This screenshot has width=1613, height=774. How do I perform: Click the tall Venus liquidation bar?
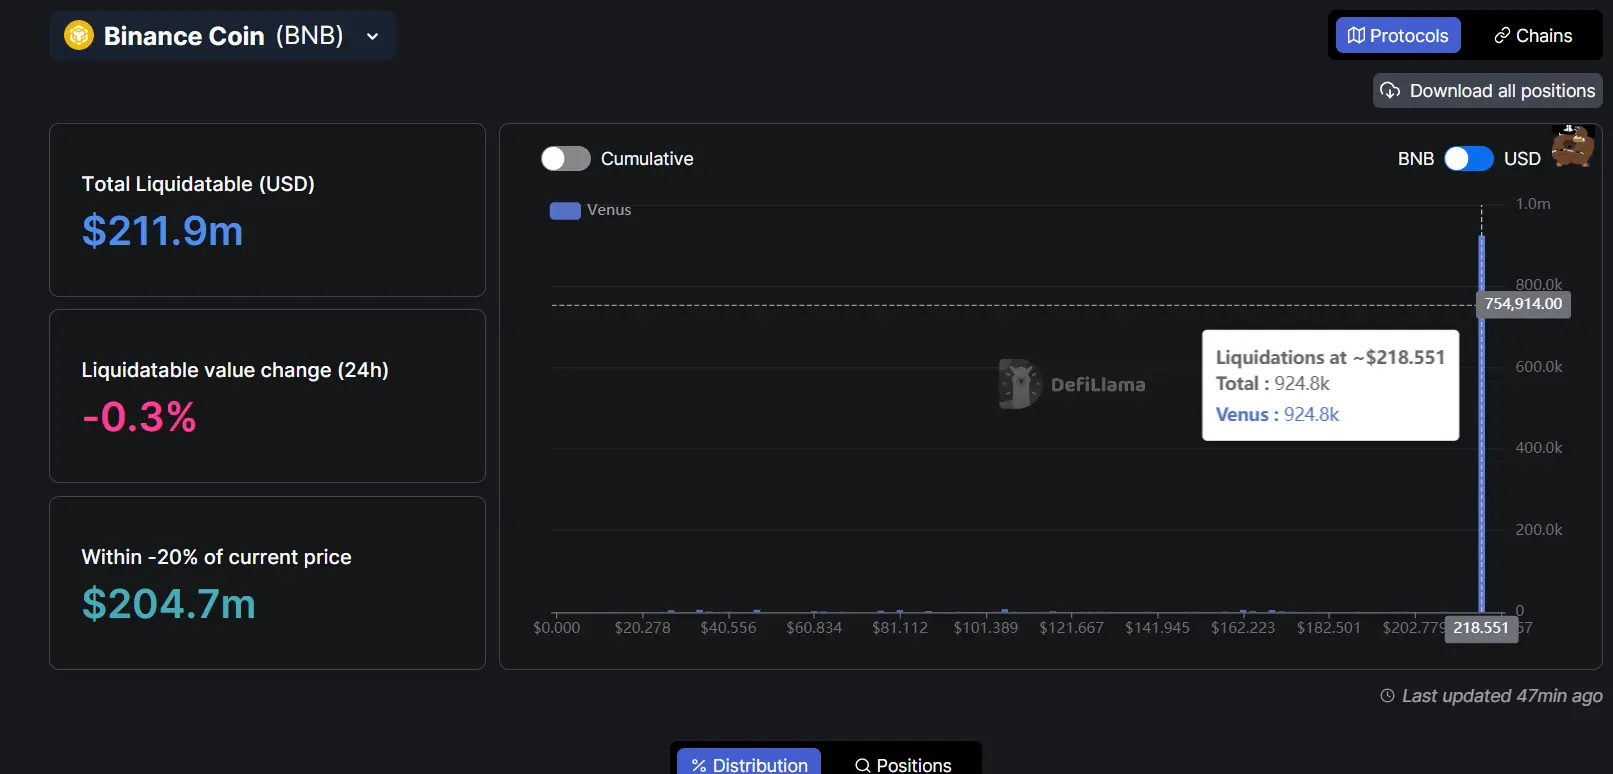coord(1482,423)
